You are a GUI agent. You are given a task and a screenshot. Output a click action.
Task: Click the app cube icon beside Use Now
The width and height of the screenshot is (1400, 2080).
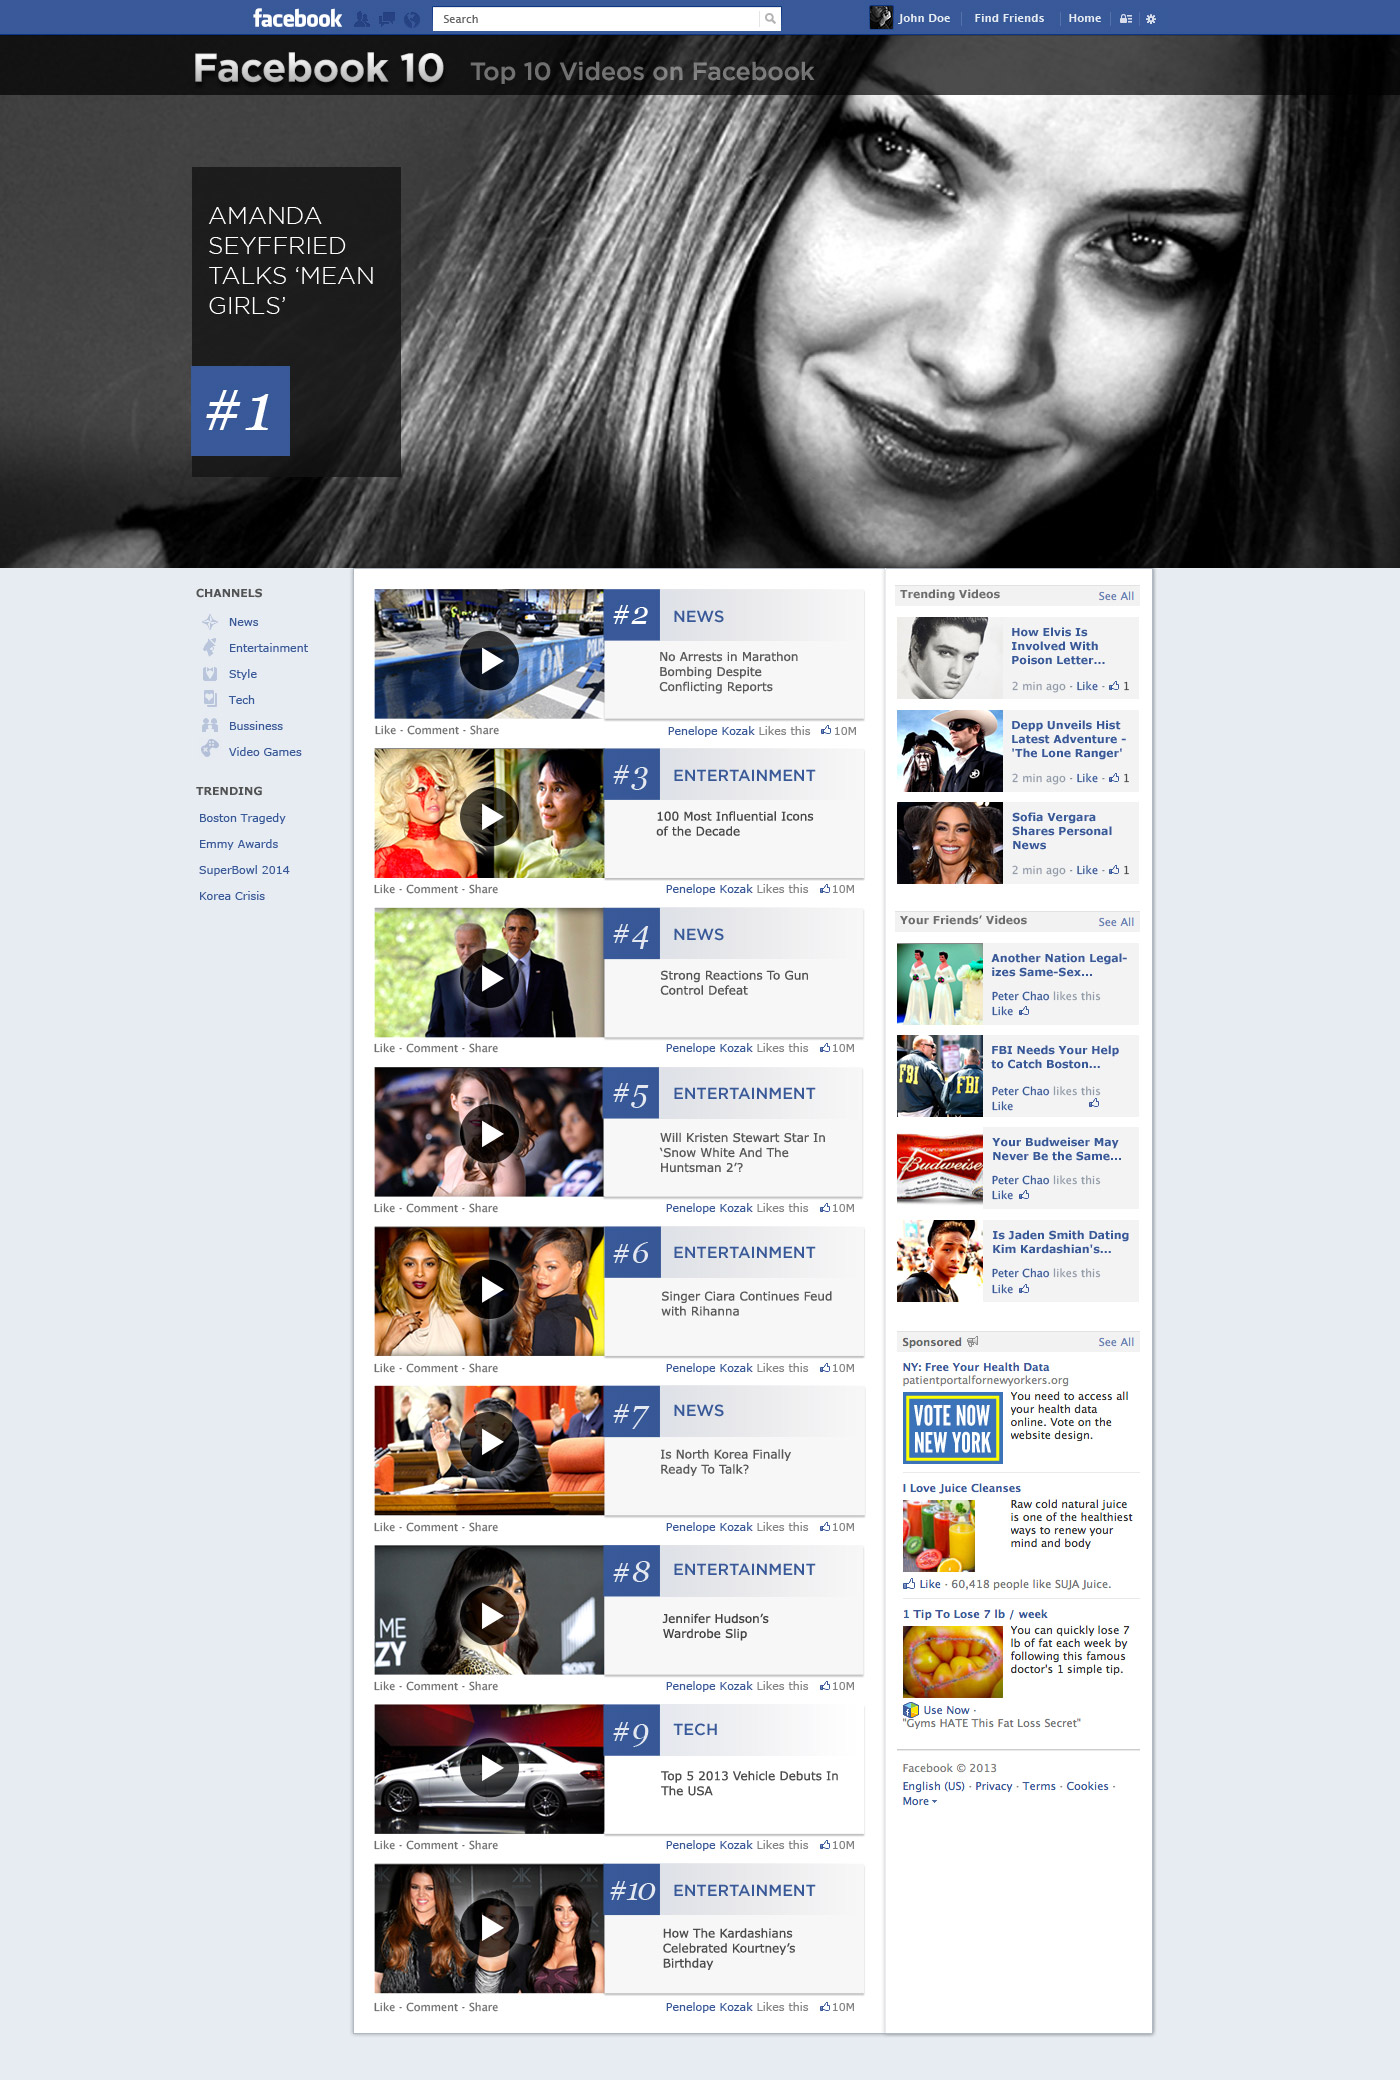[x=911, y=1710]
